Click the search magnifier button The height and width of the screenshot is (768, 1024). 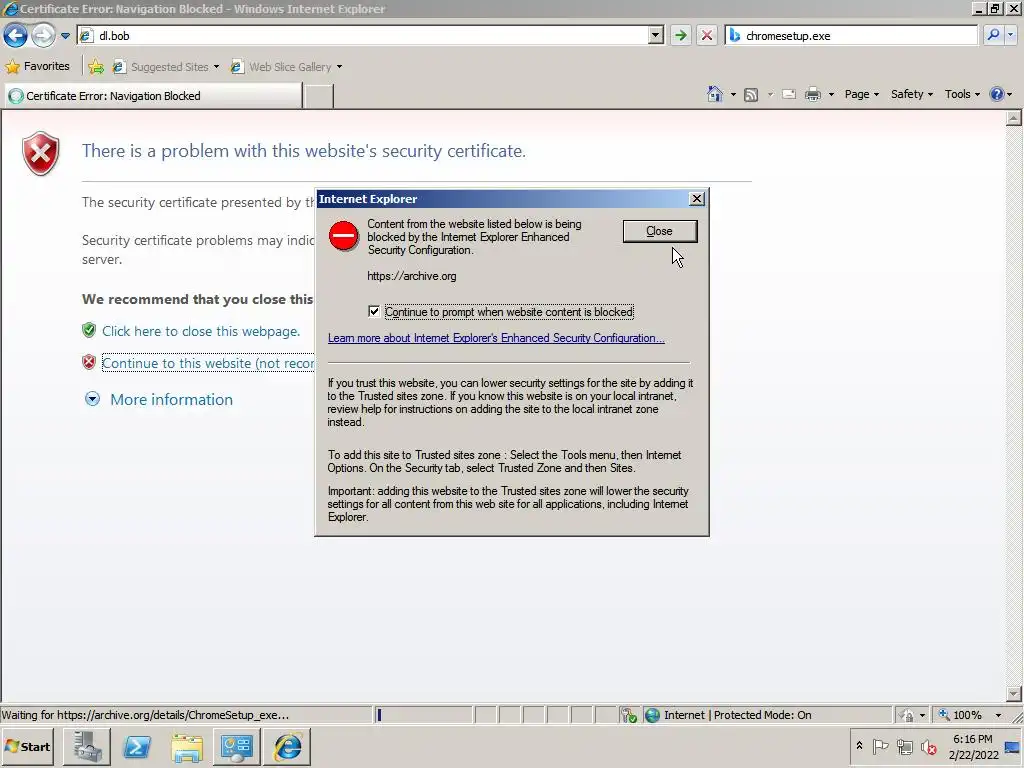(993, 35)
